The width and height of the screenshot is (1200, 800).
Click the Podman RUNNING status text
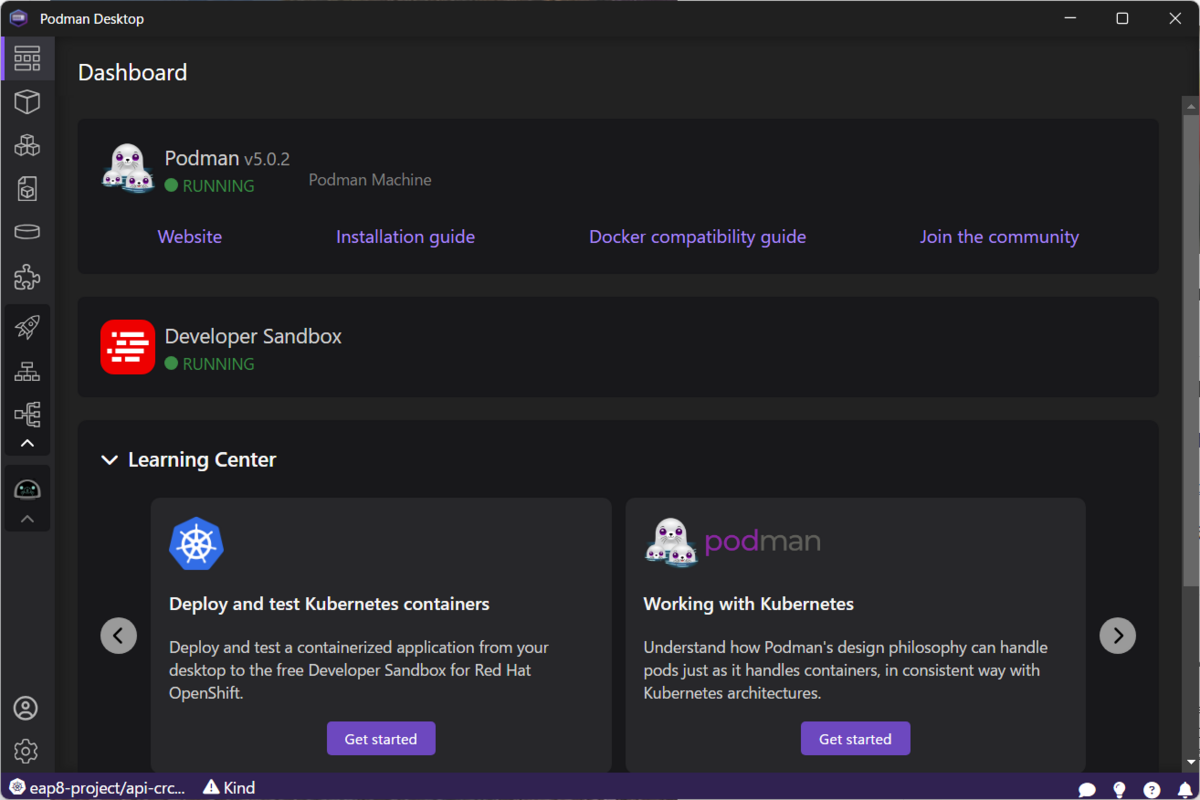tap(218, 186)
